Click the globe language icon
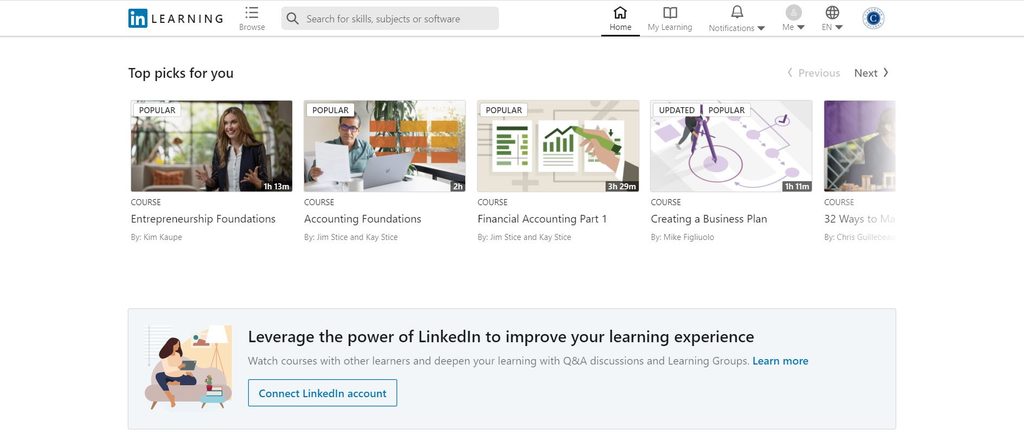1024x432 pixels. point(832,12)
